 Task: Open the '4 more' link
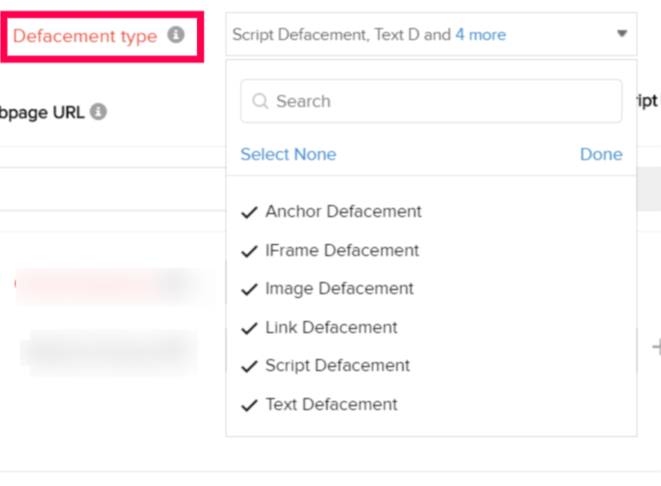coord(480,35)
